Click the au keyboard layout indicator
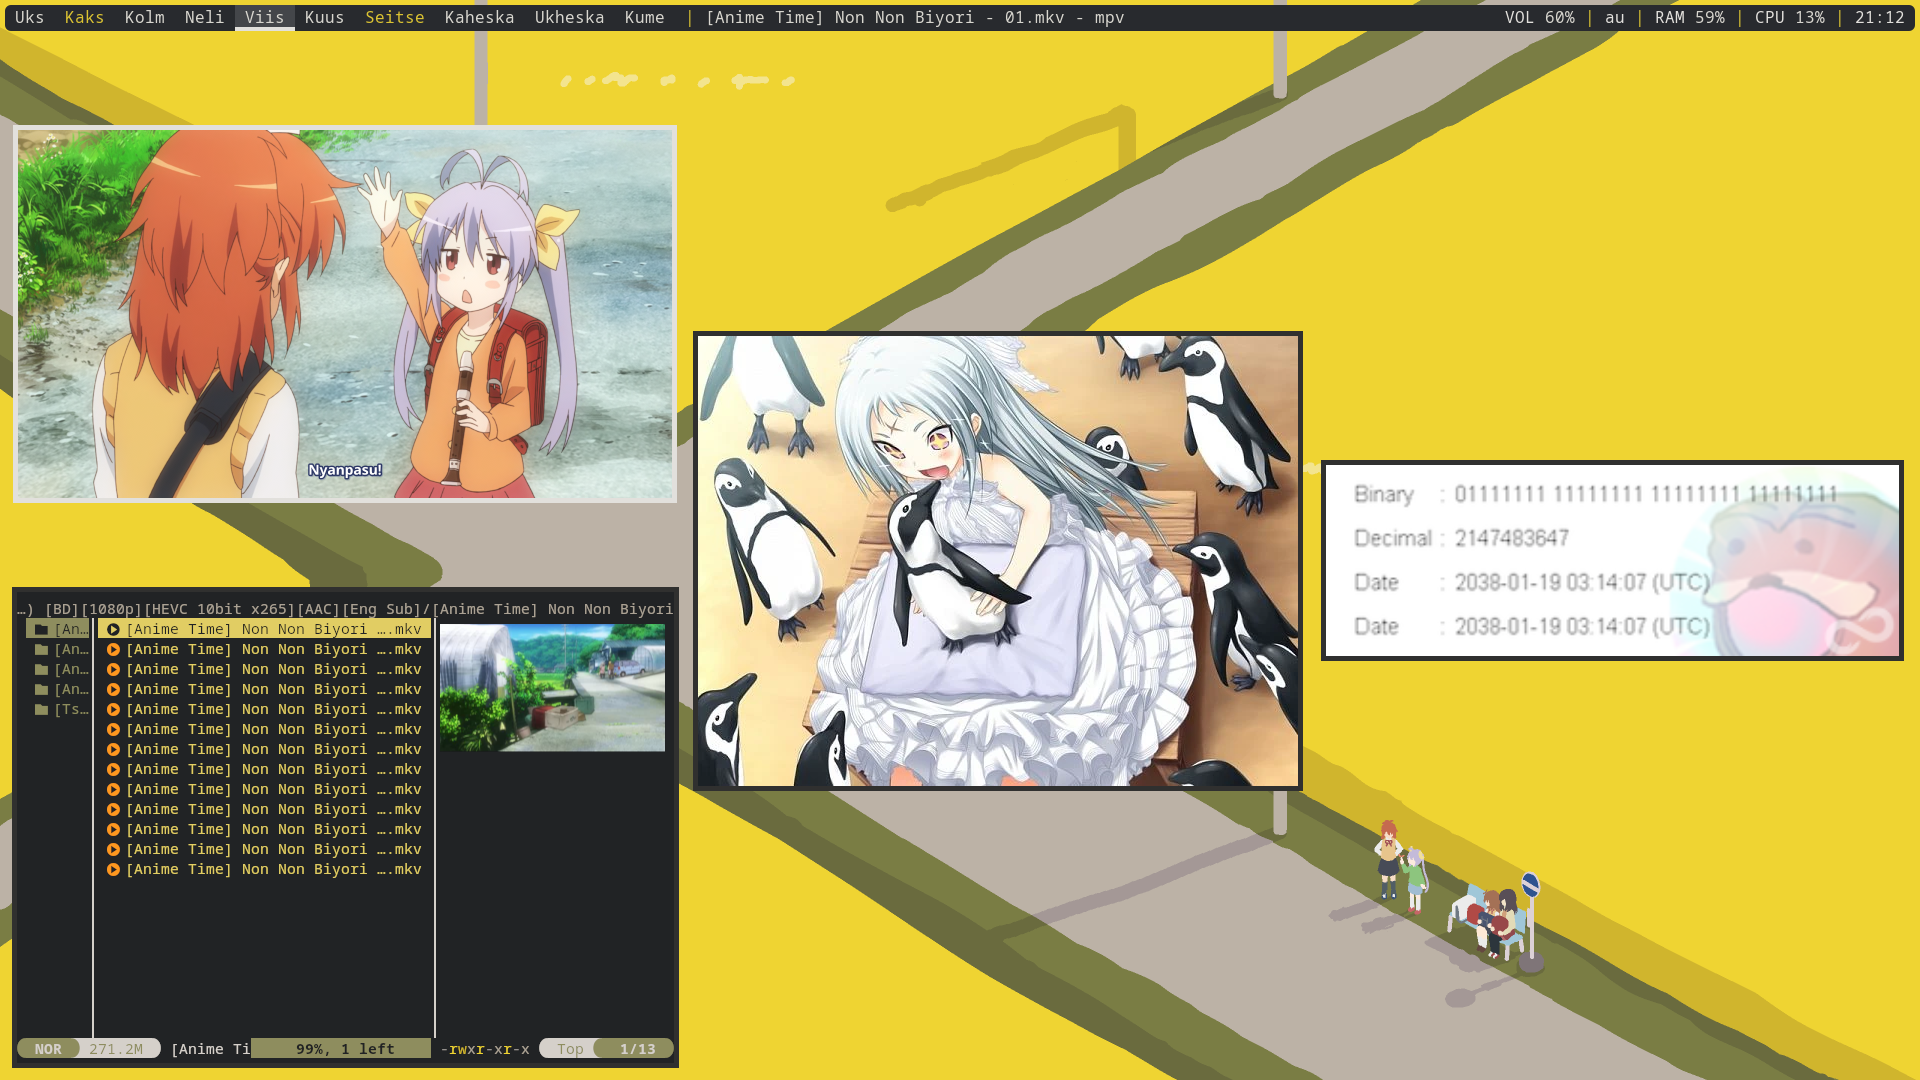This screenshot has width=1920, height=1080. coord(1614,17)
